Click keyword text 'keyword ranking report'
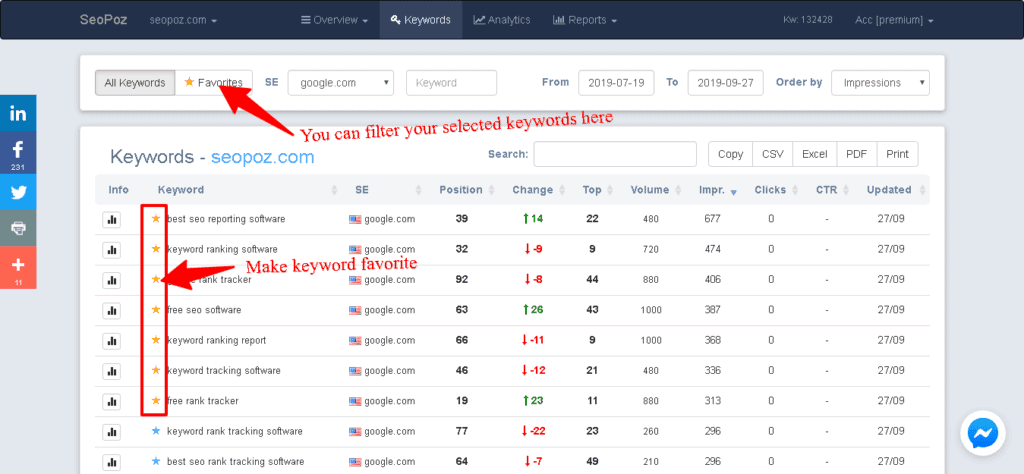The width and height of the screenshot is (1024, 474). click(x=216, y=341)
